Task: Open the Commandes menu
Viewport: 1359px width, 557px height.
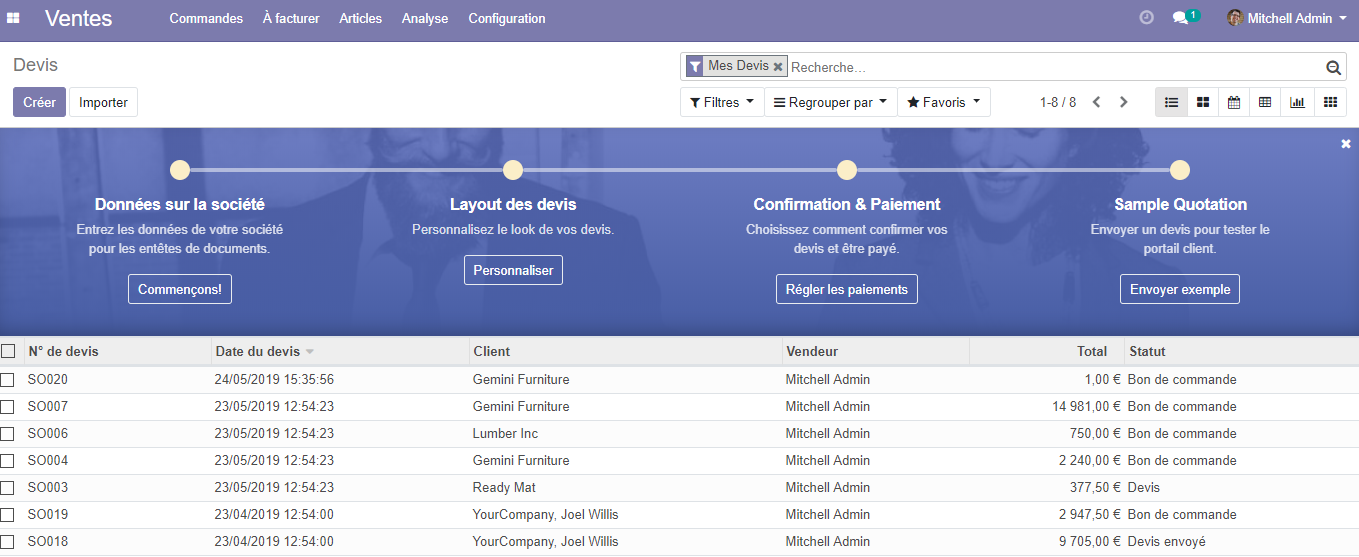Action: 206,19
